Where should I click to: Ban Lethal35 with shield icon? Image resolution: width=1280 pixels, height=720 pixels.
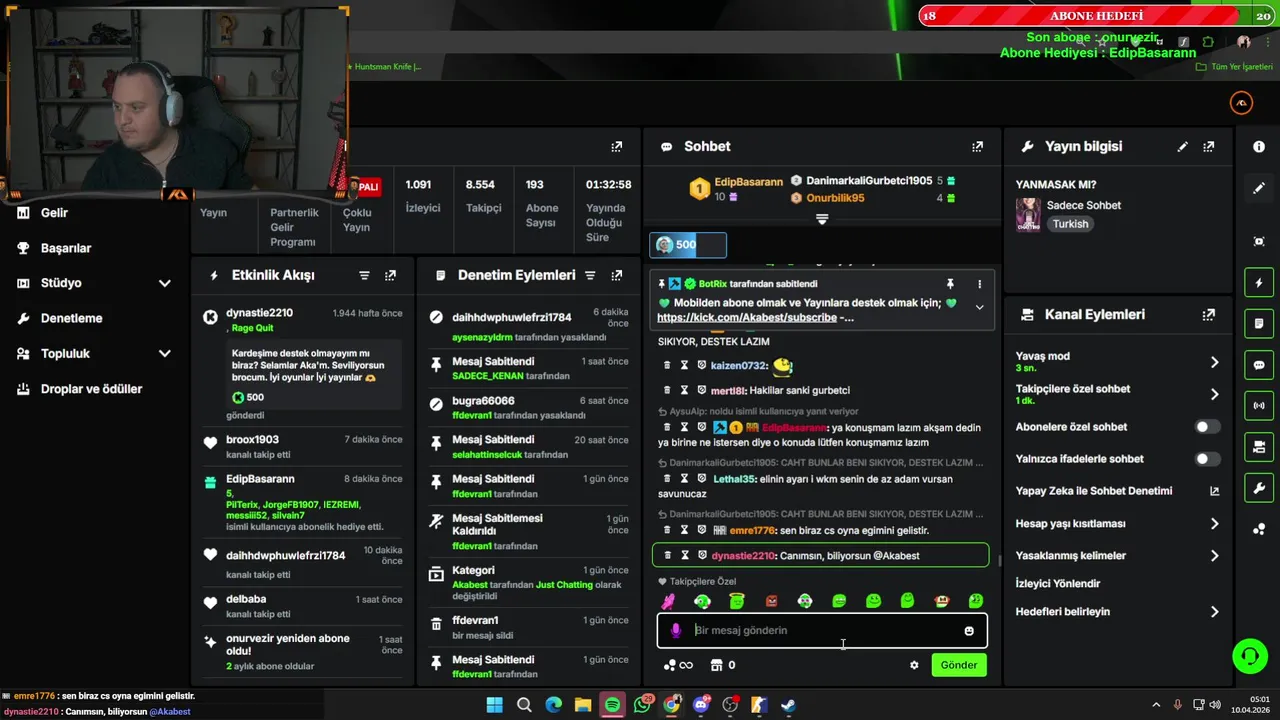tap(702, 479)
